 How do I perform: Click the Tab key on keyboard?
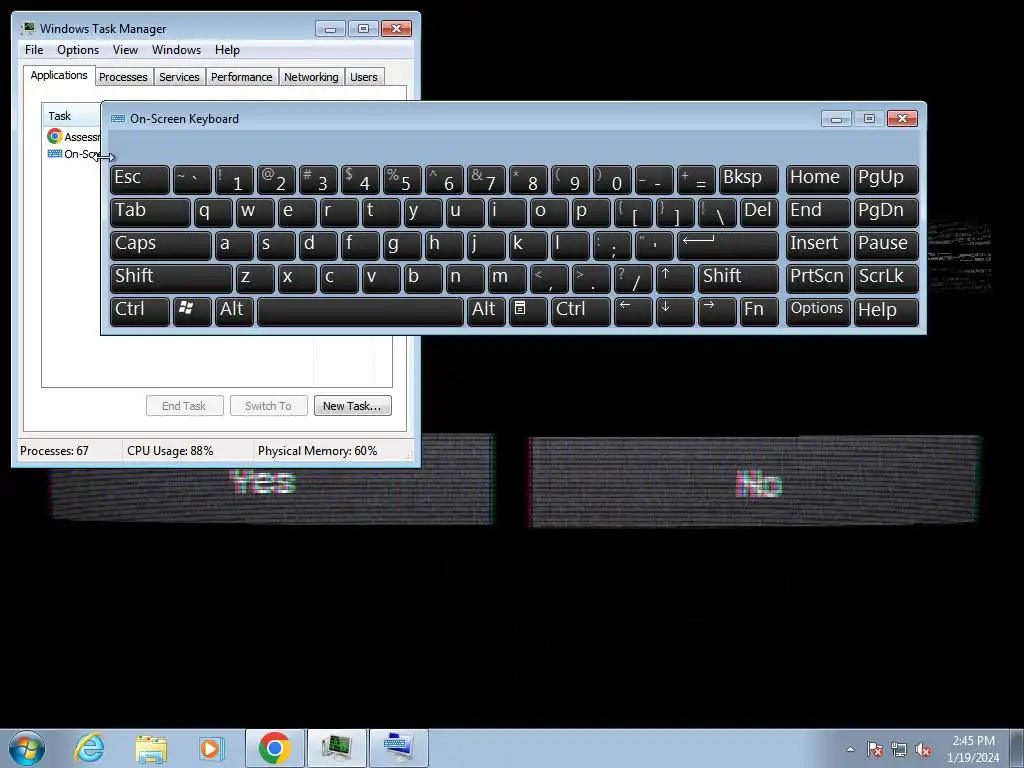point(150,212)
